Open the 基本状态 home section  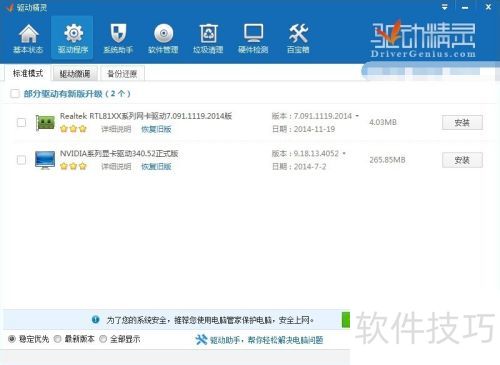pyautogui.click(x=28, y=39)
